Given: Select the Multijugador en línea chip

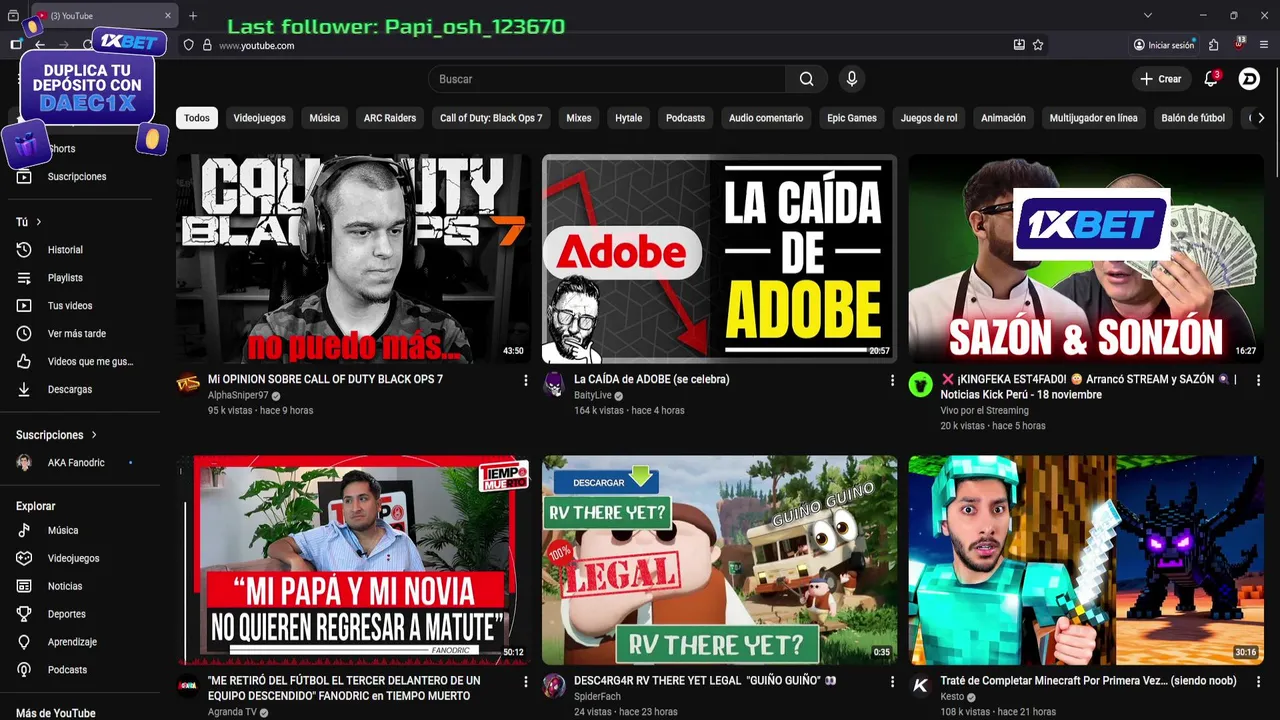Looking at the screenshot, I should 1093,118.
